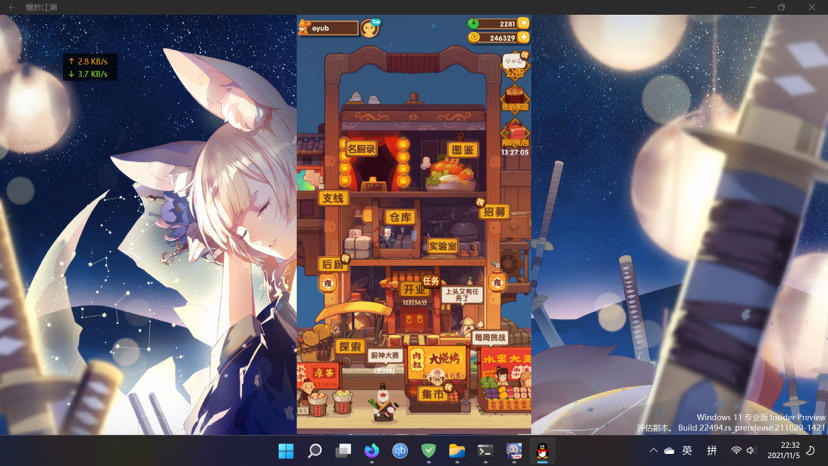Open the player avatar portrait

click(370, 28)
